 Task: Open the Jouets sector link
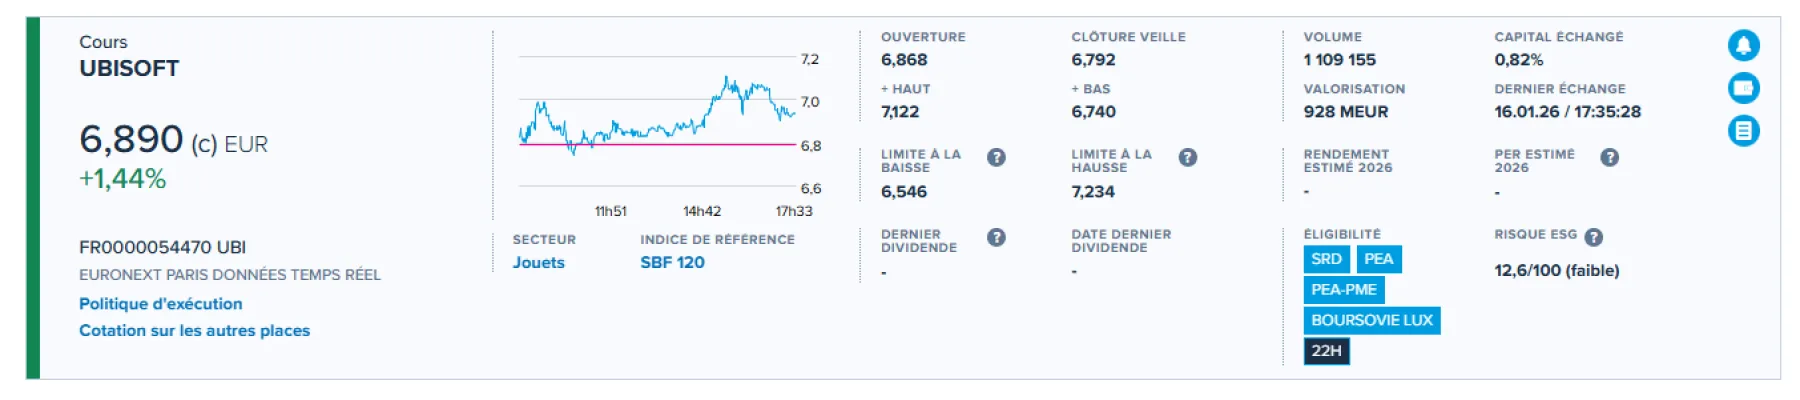coord(538,262)
